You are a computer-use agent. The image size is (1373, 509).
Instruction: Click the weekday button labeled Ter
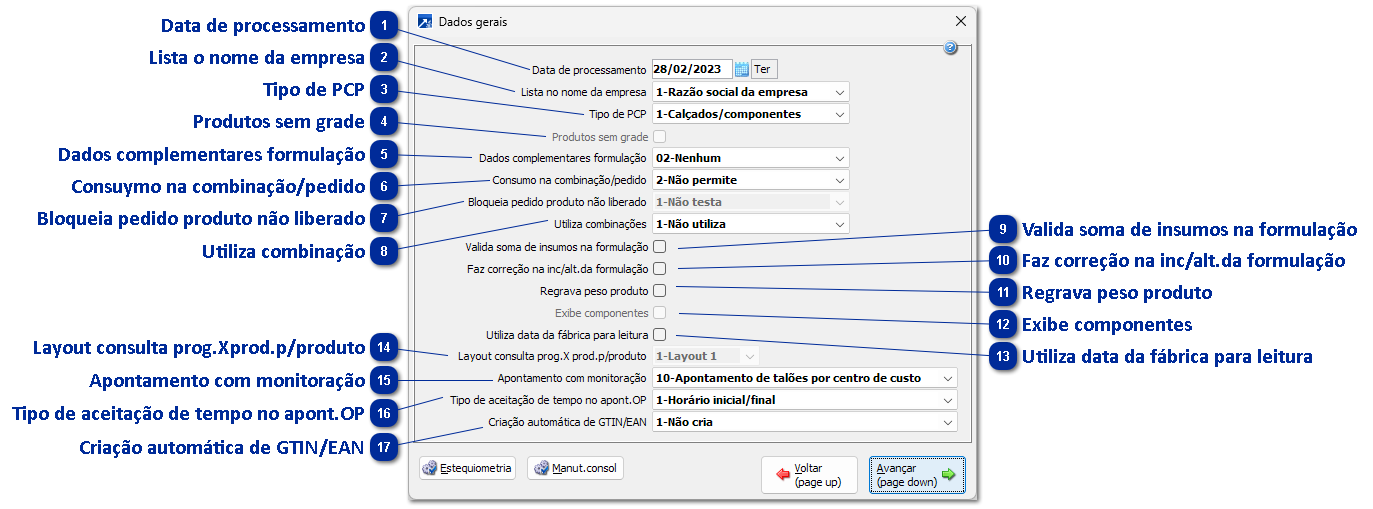pyautogui.click(x=764, y=69)
